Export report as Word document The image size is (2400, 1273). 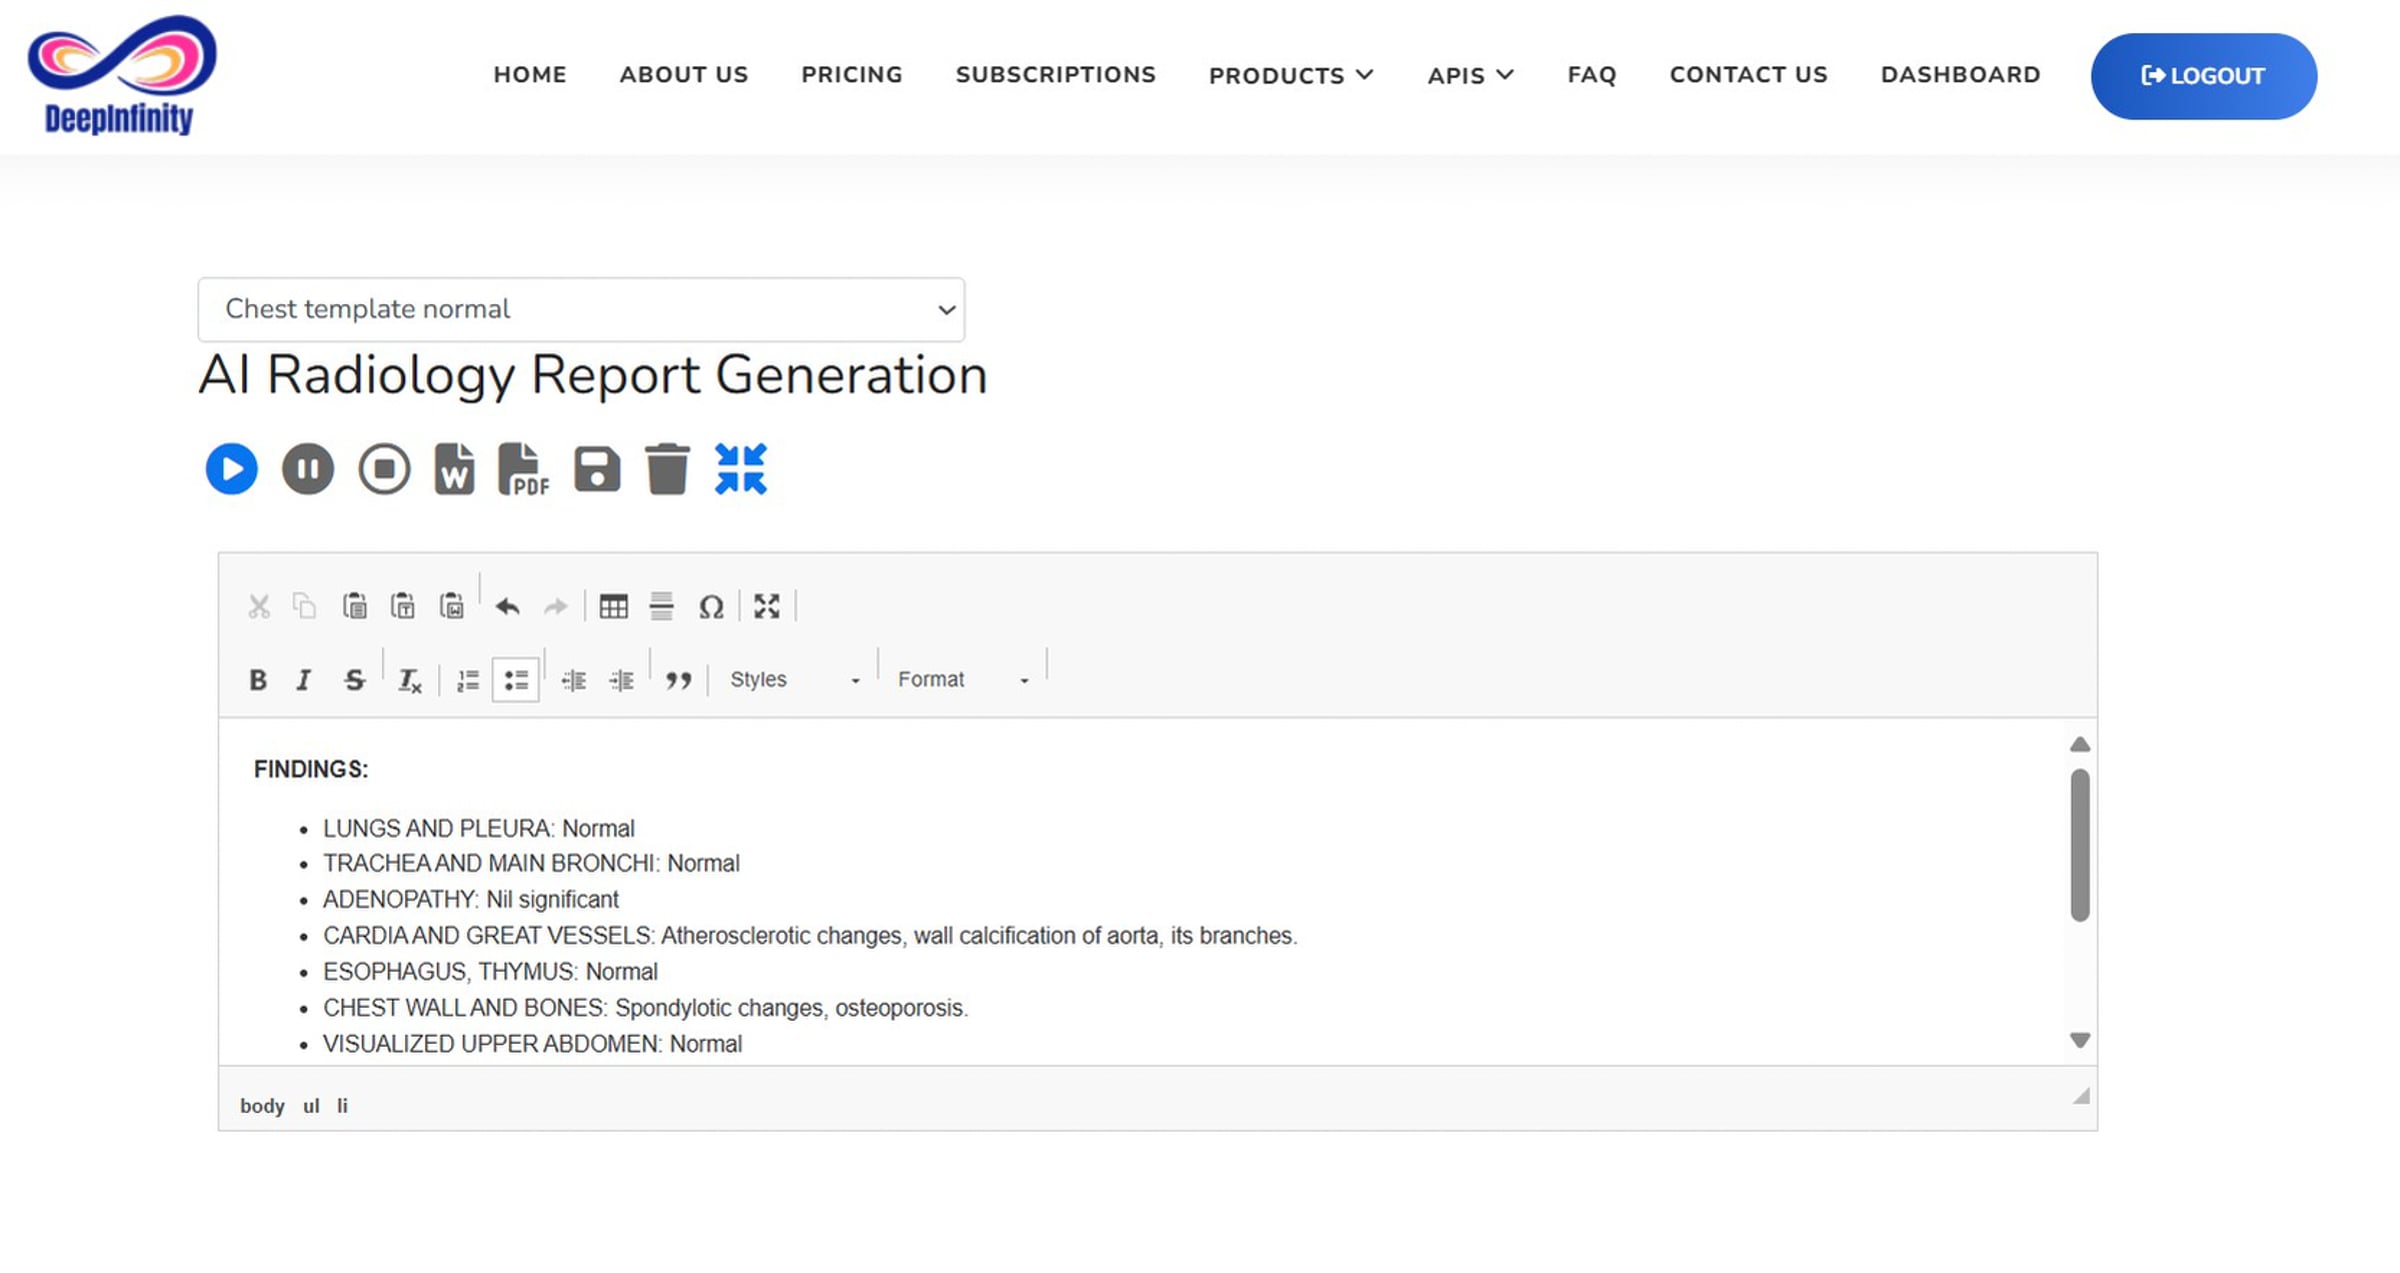pyautogui.click(x=455, y=469)
